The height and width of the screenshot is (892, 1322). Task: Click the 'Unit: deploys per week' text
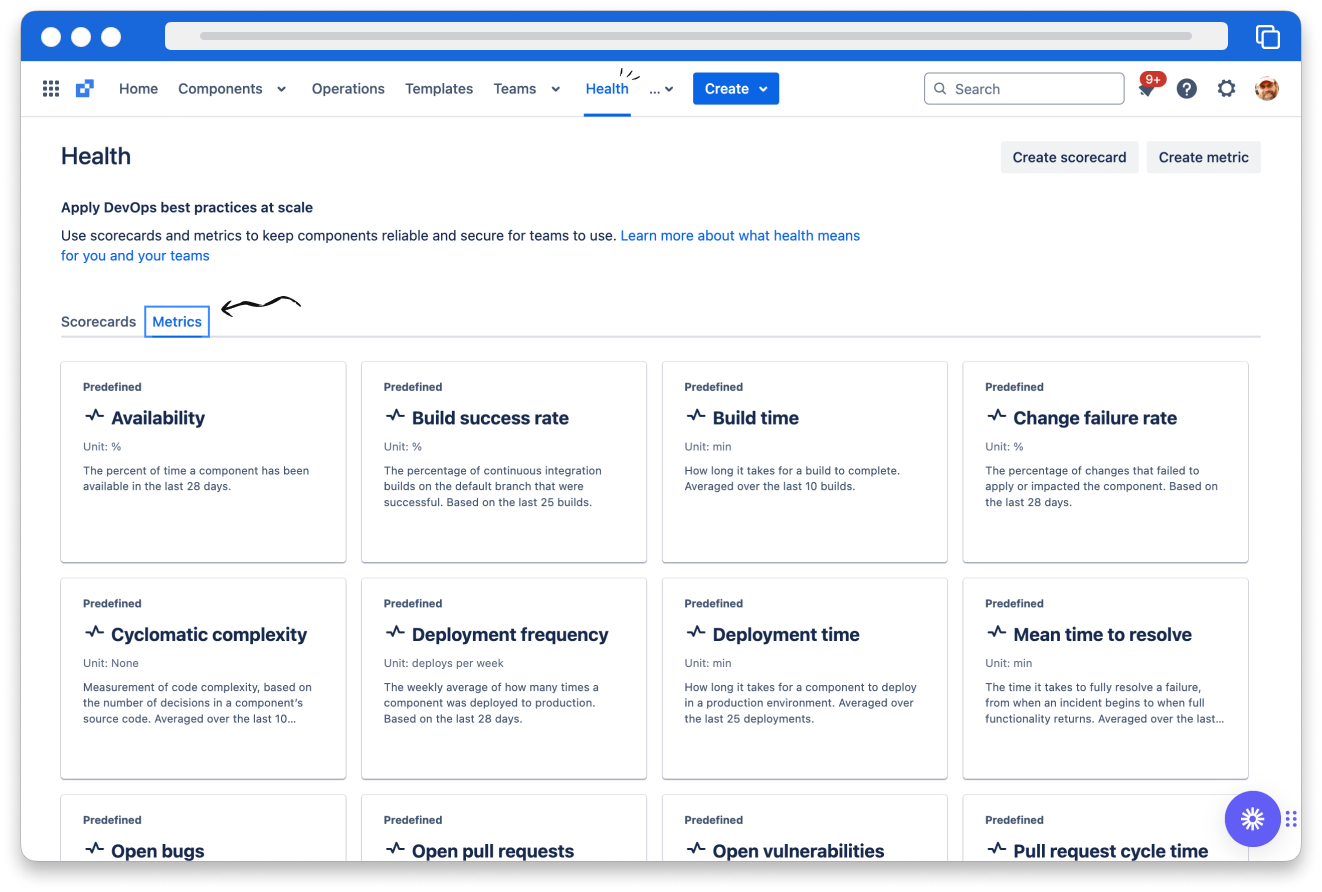[444, 663]
